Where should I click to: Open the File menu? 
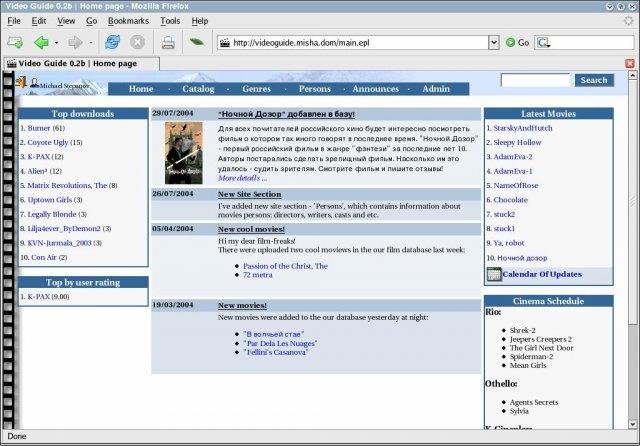coord(14,21)
